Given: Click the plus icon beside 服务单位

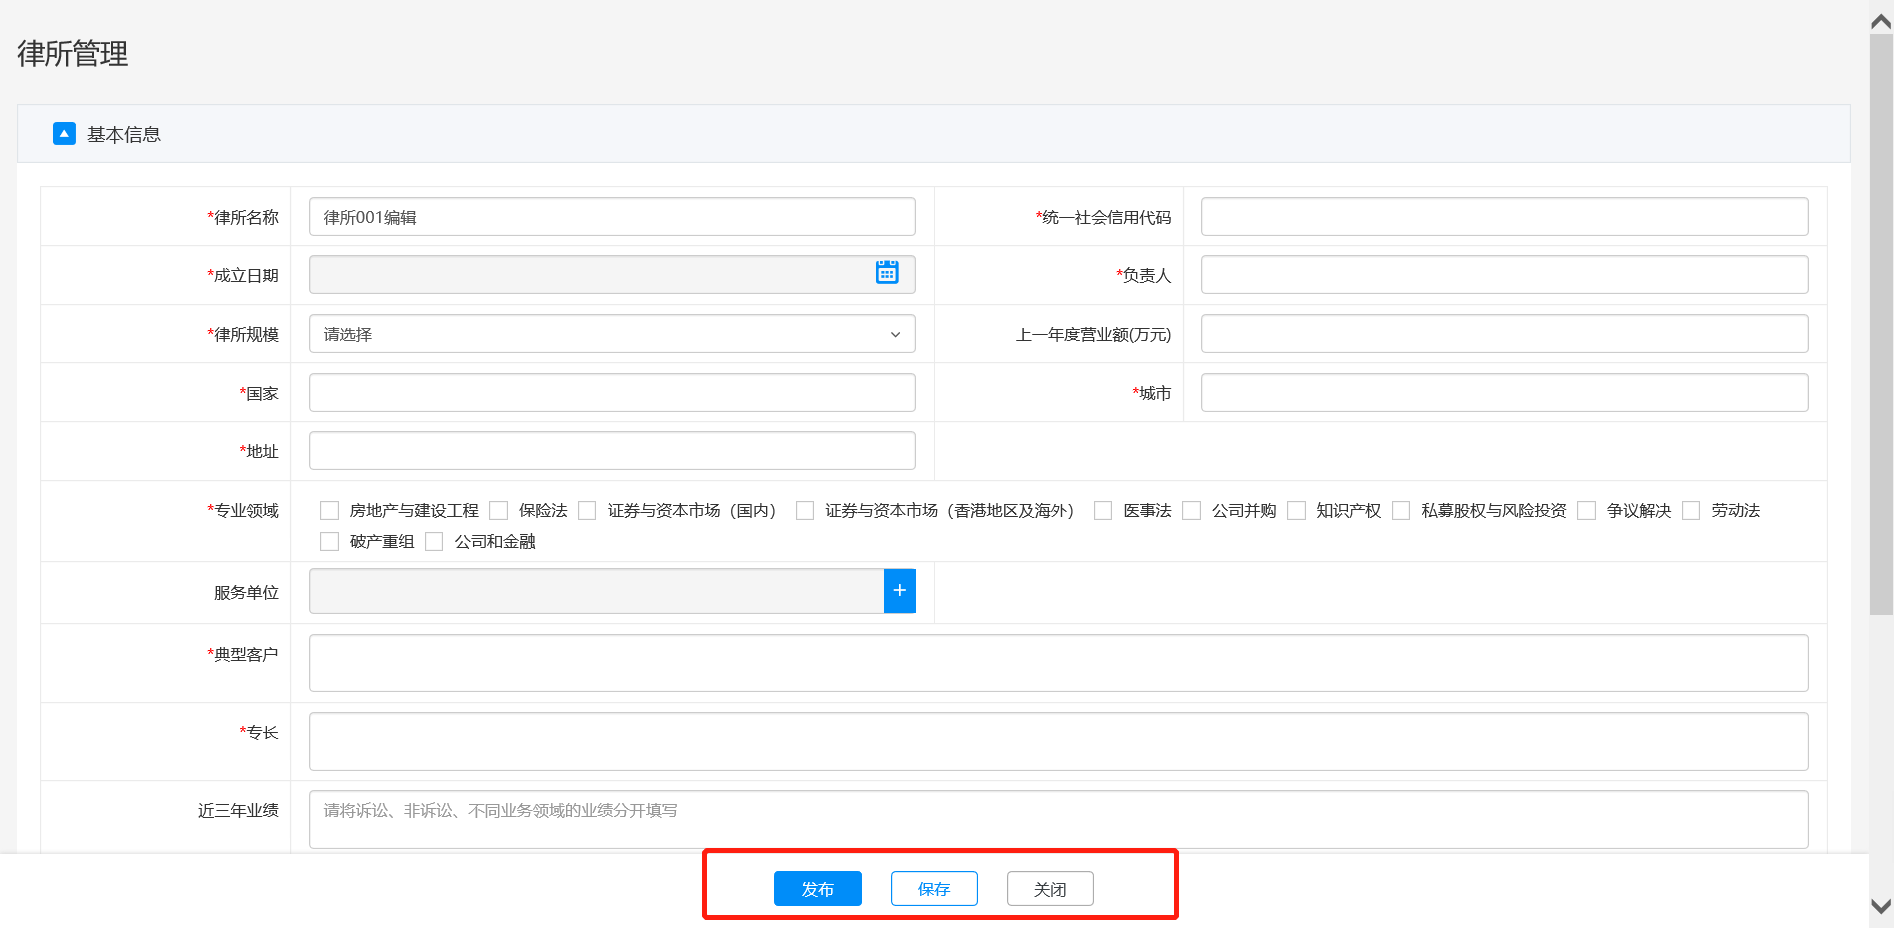Looking at the screenshot, I should pos(899,591).
